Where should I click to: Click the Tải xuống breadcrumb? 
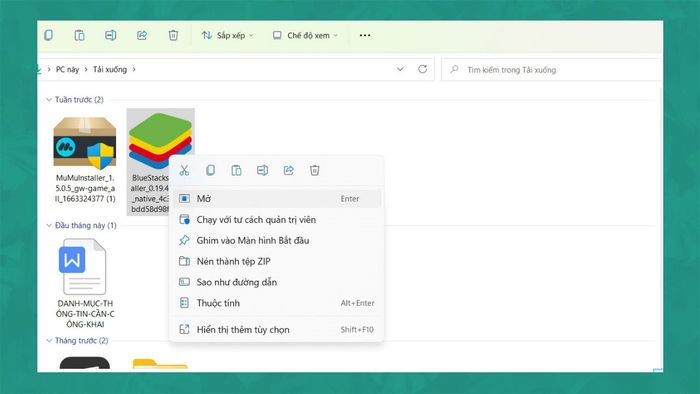(110, 70)
